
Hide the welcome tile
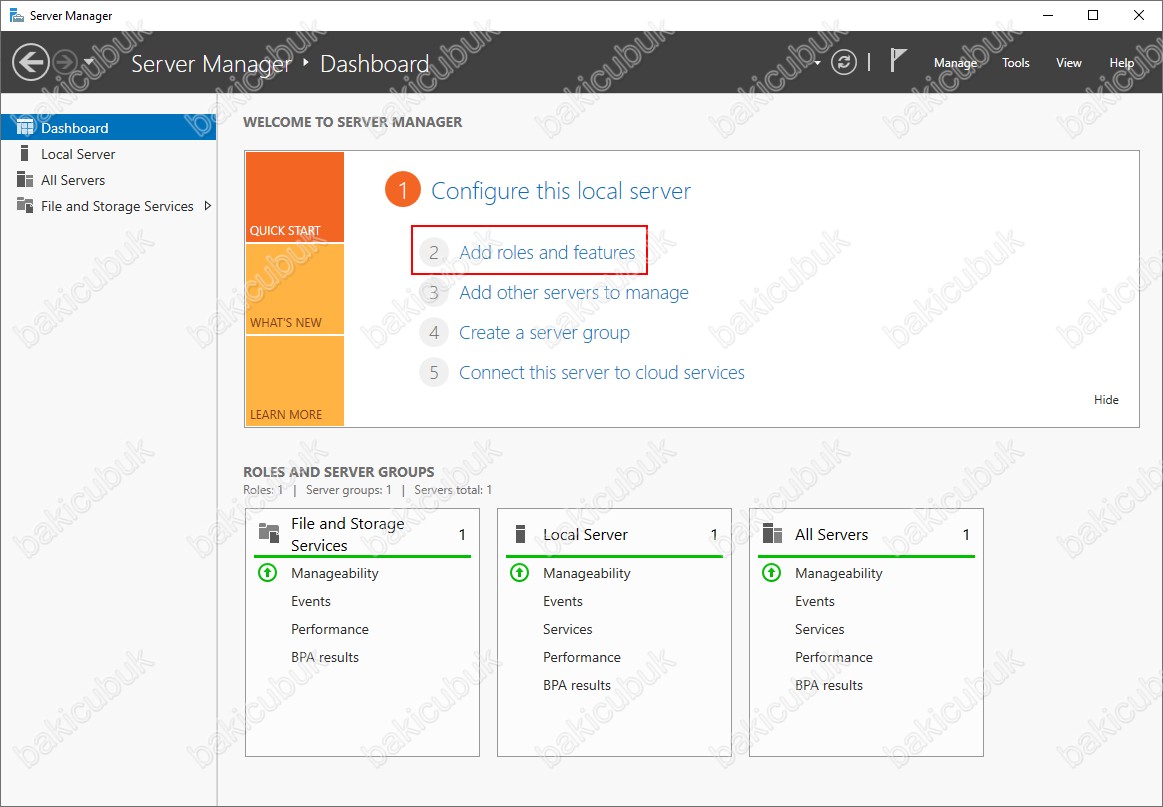pos(1106,400)
